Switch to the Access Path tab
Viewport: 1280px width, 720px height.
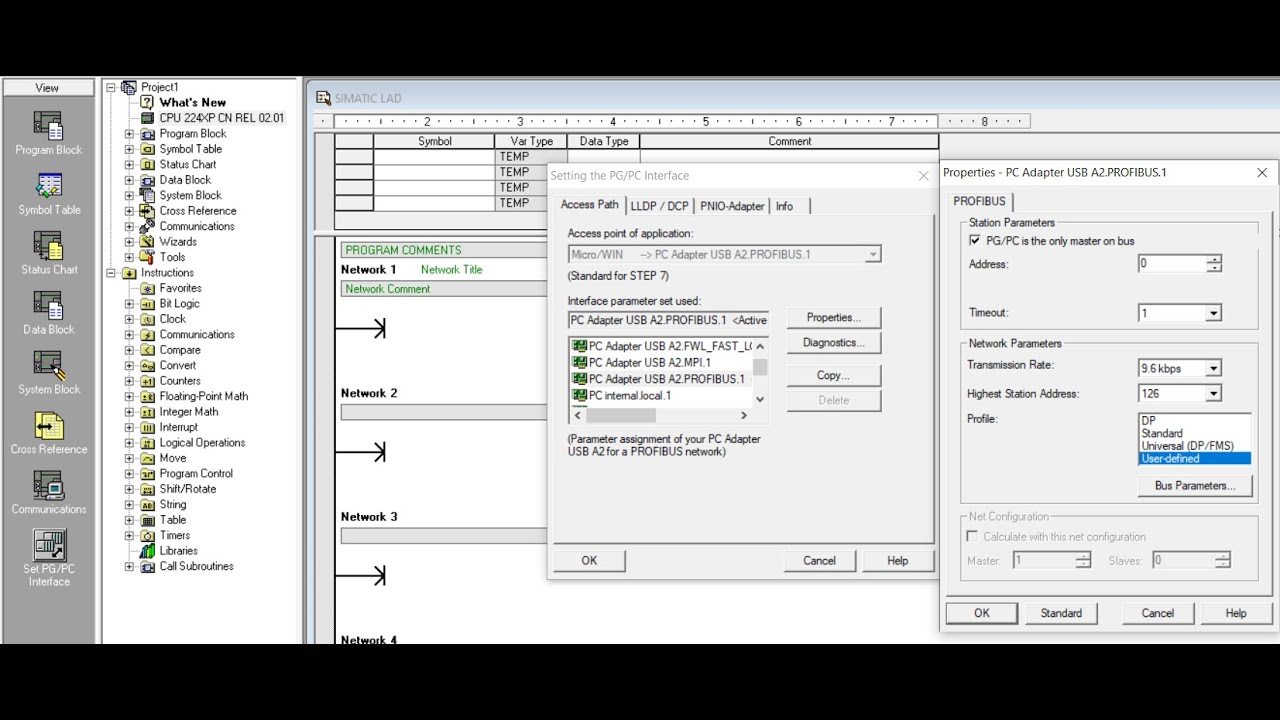590,205
